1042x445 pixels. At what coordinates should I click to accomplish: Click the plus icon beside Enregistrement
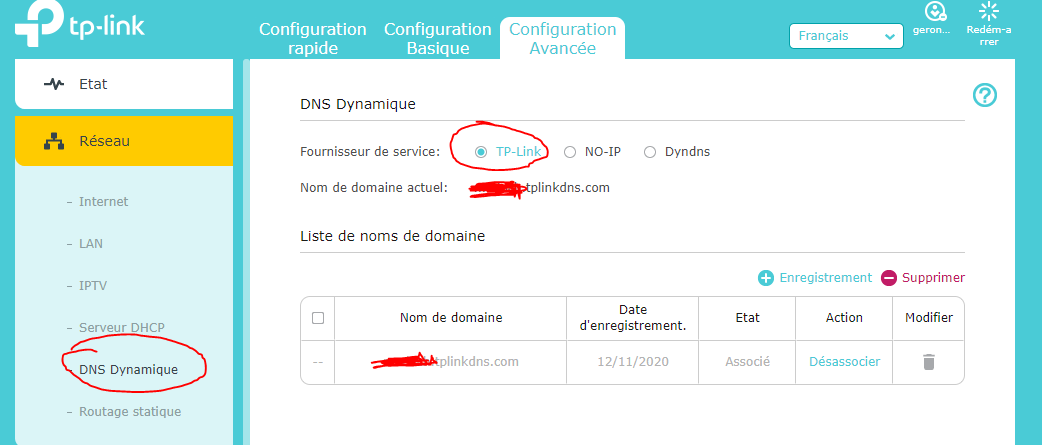(x=766, y=278)
